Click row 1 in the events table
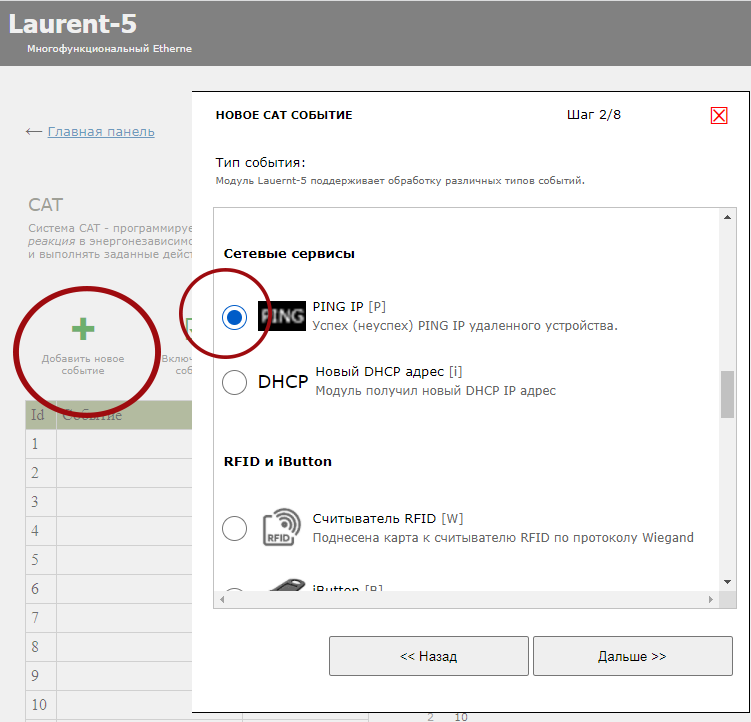The width and height of the screenshot is (751, 722). point(120,443)
